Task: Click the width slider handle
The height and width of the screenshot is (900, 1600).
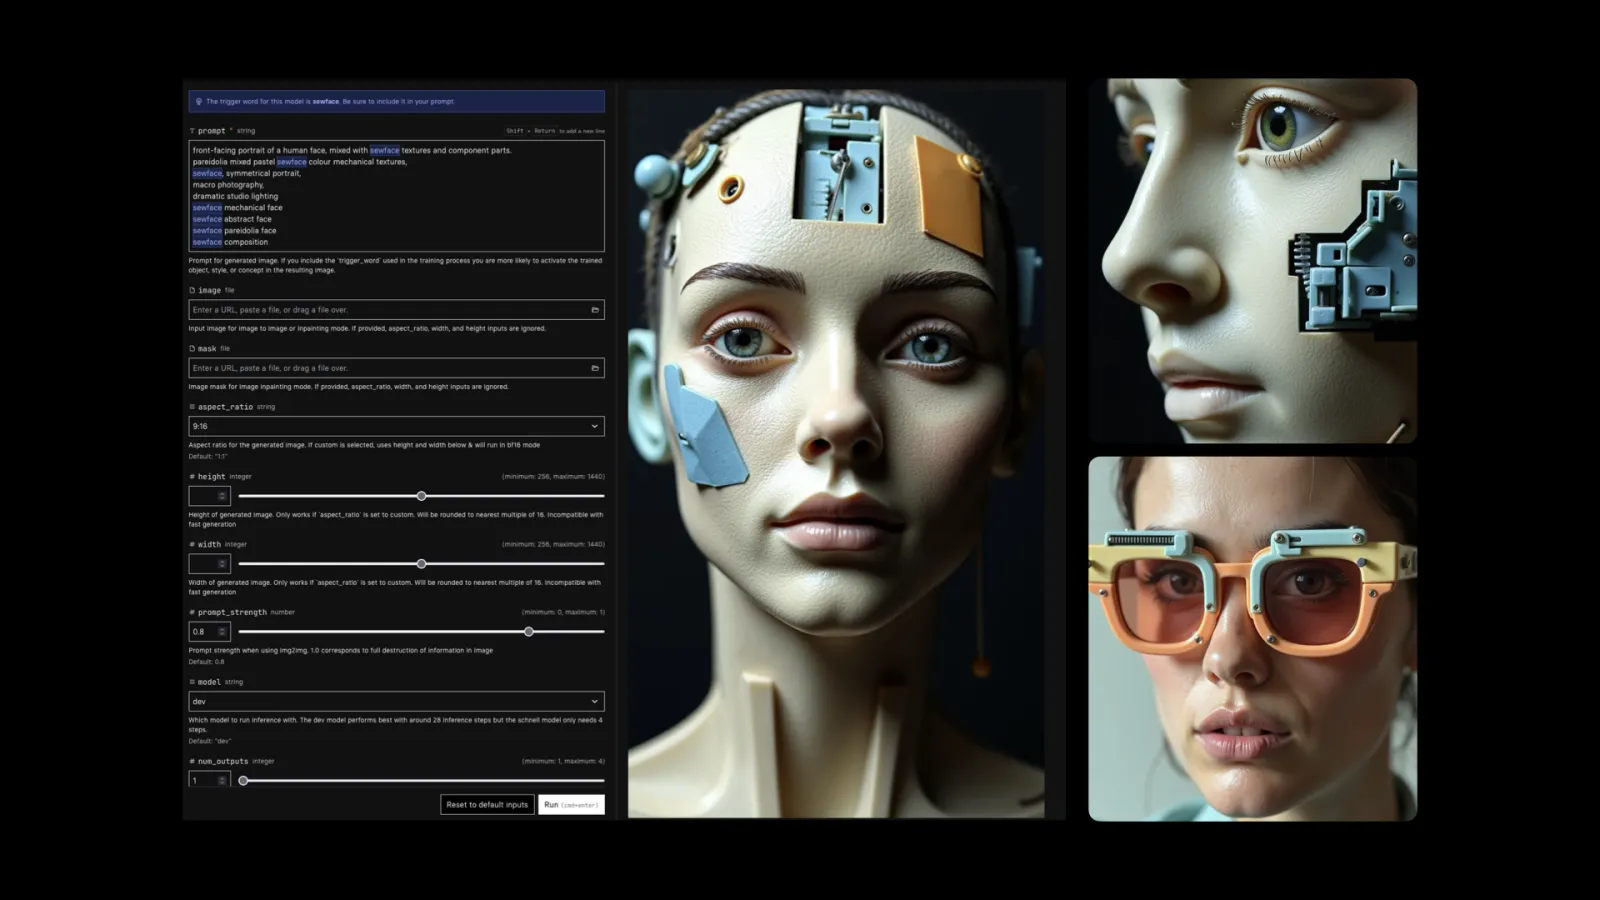Action: (421, 564)
